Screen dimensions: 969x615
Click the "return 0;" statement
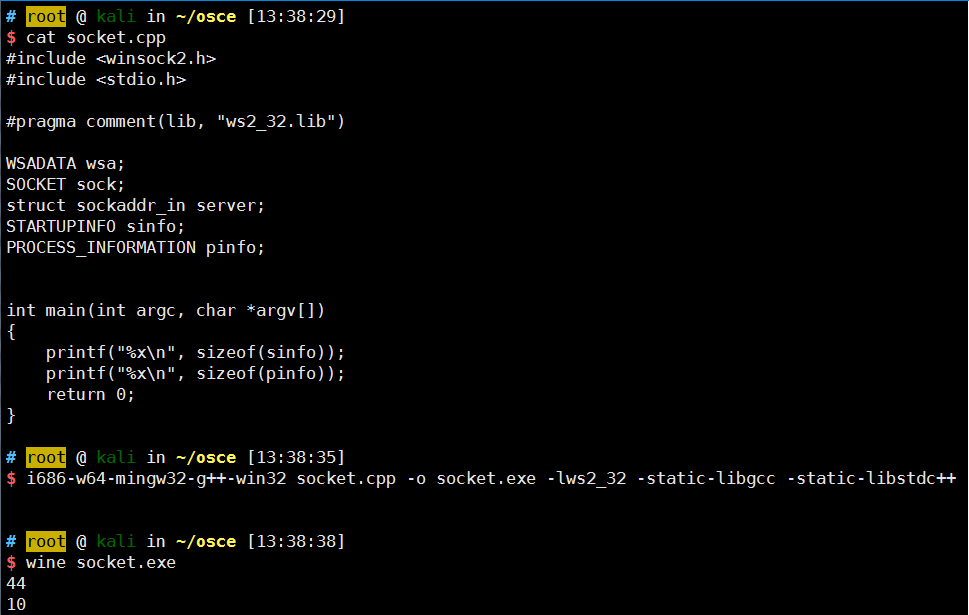click(x=90, y=395)
